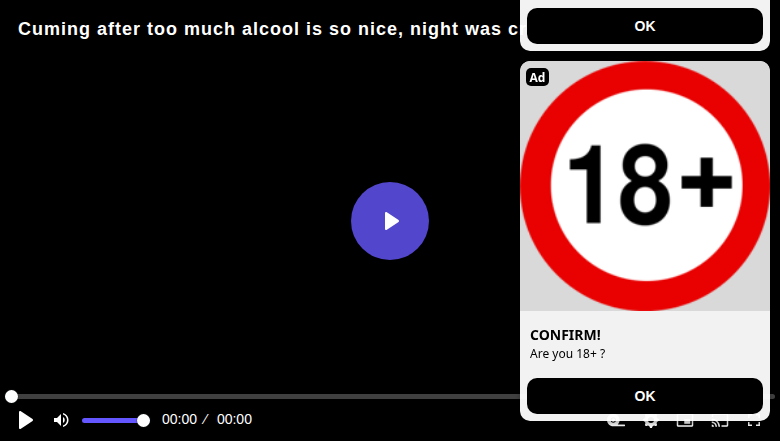Enter fullscreen with the fullscreen icon

tap(754, 424)
